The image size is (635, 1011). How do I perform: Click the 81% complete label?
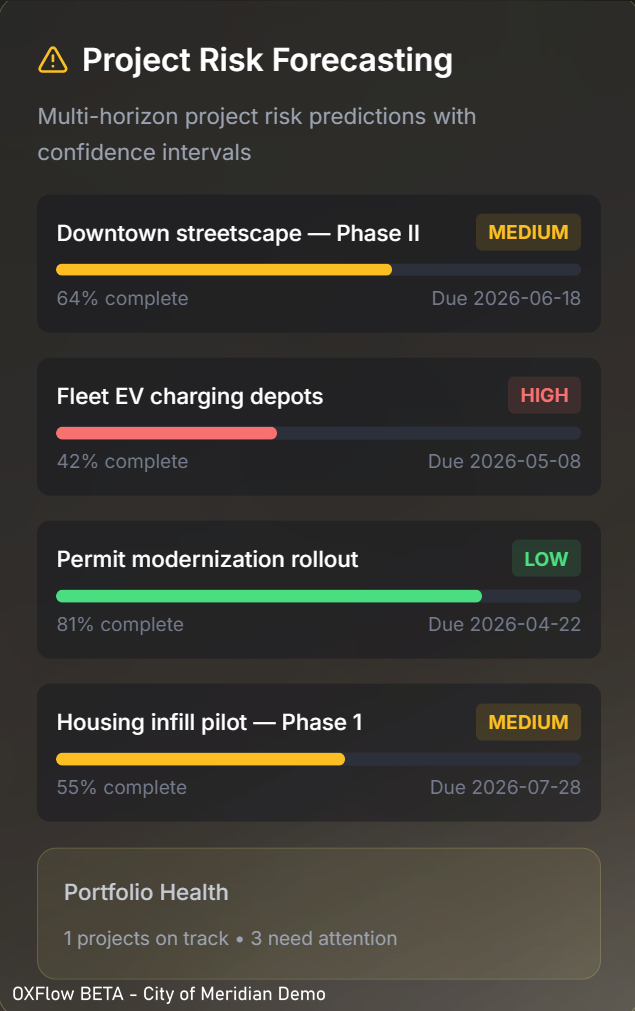point(120,624)
